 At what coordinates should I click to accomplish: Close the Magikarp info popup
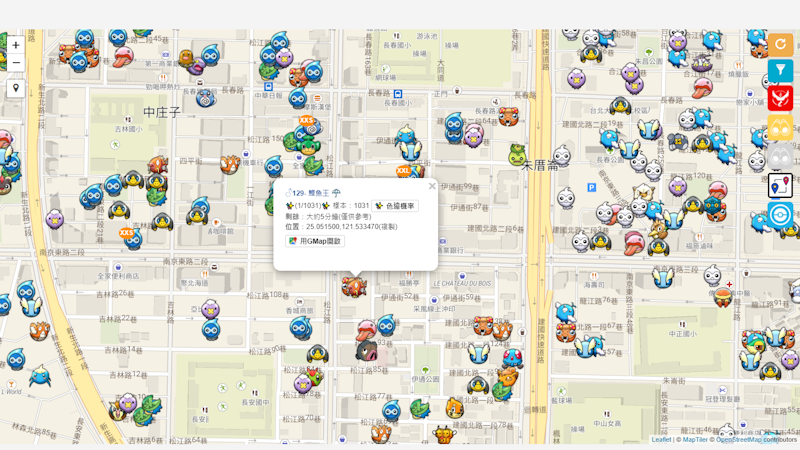pos(432,186)
